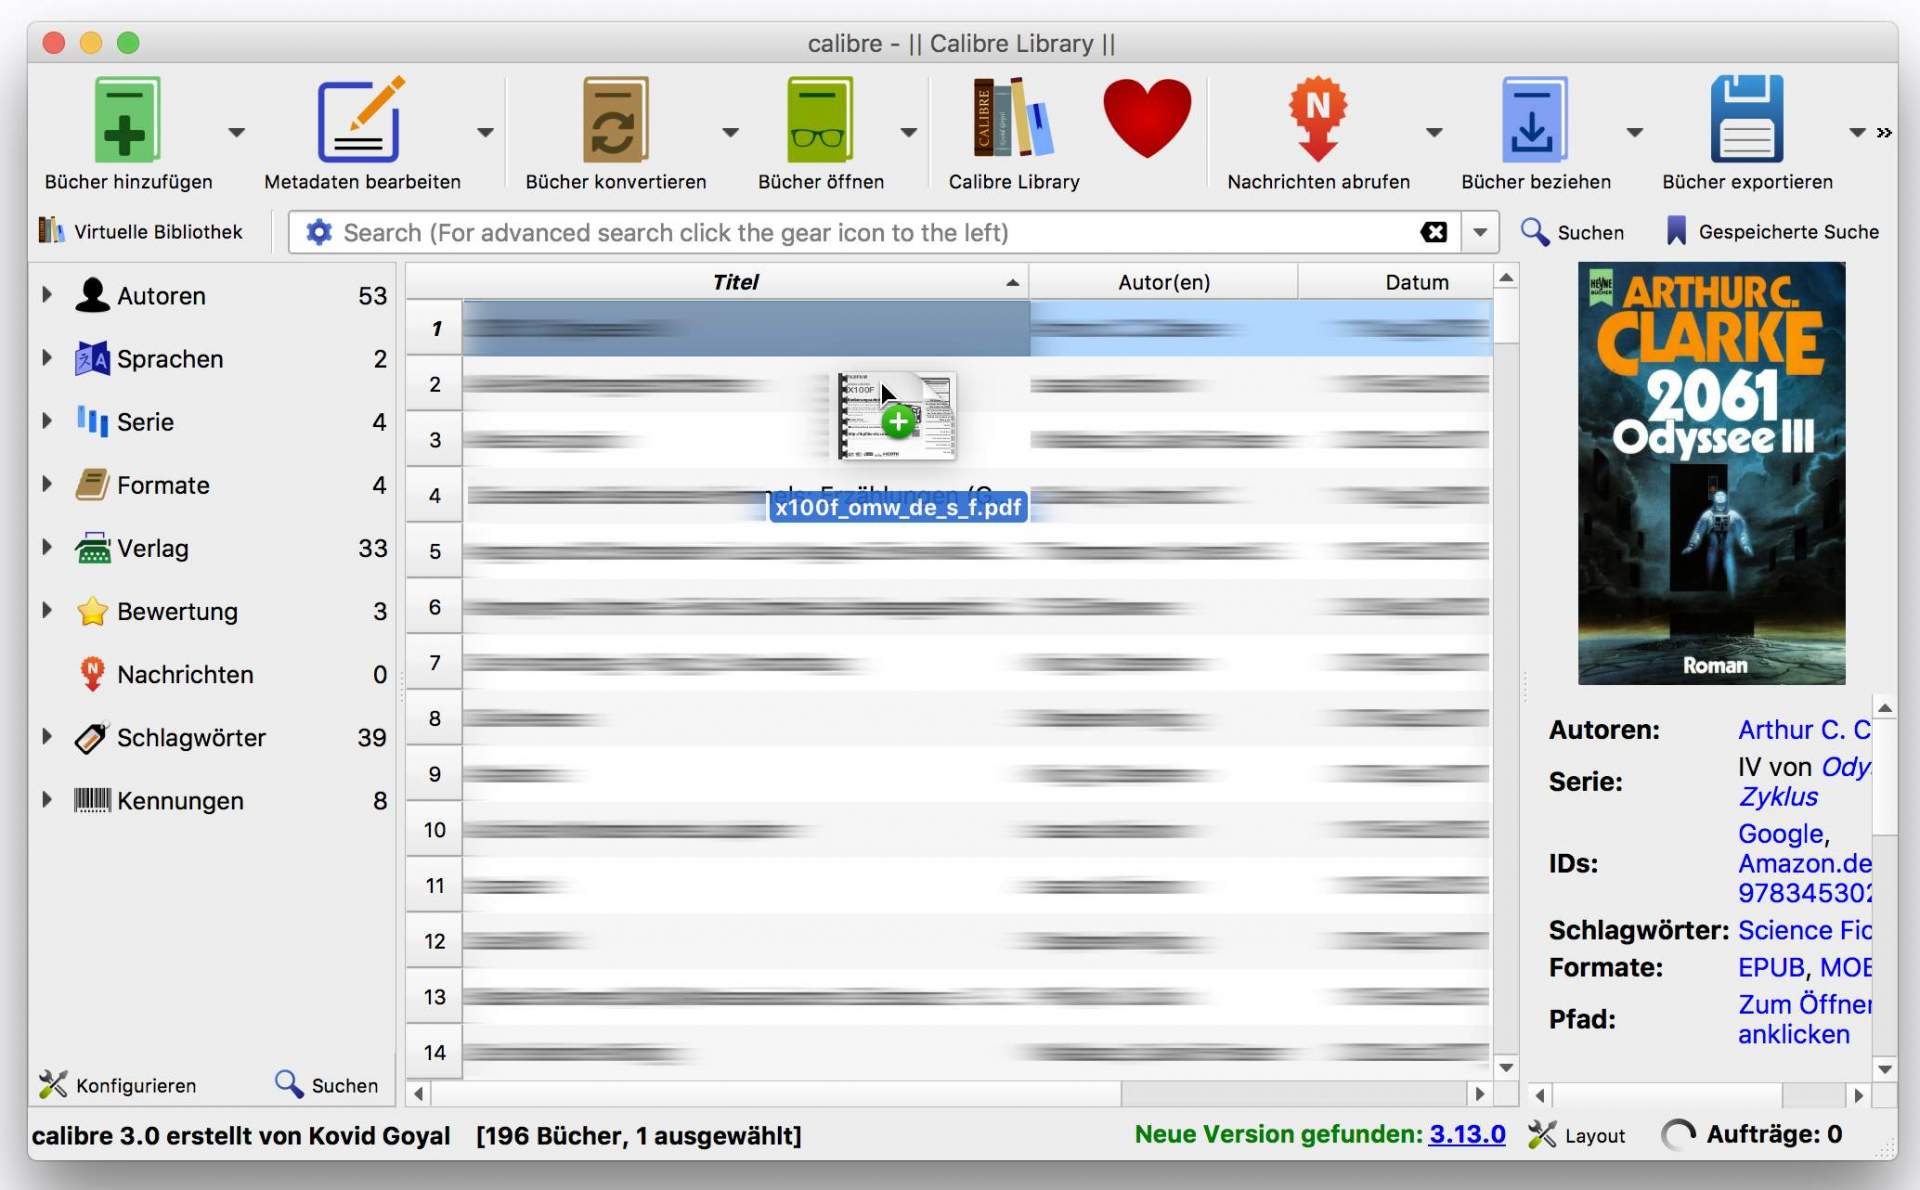This screenshot has height=1190, width=1920.
Task: Expand the Verlag tree node
Action: (x=47, y=546)
